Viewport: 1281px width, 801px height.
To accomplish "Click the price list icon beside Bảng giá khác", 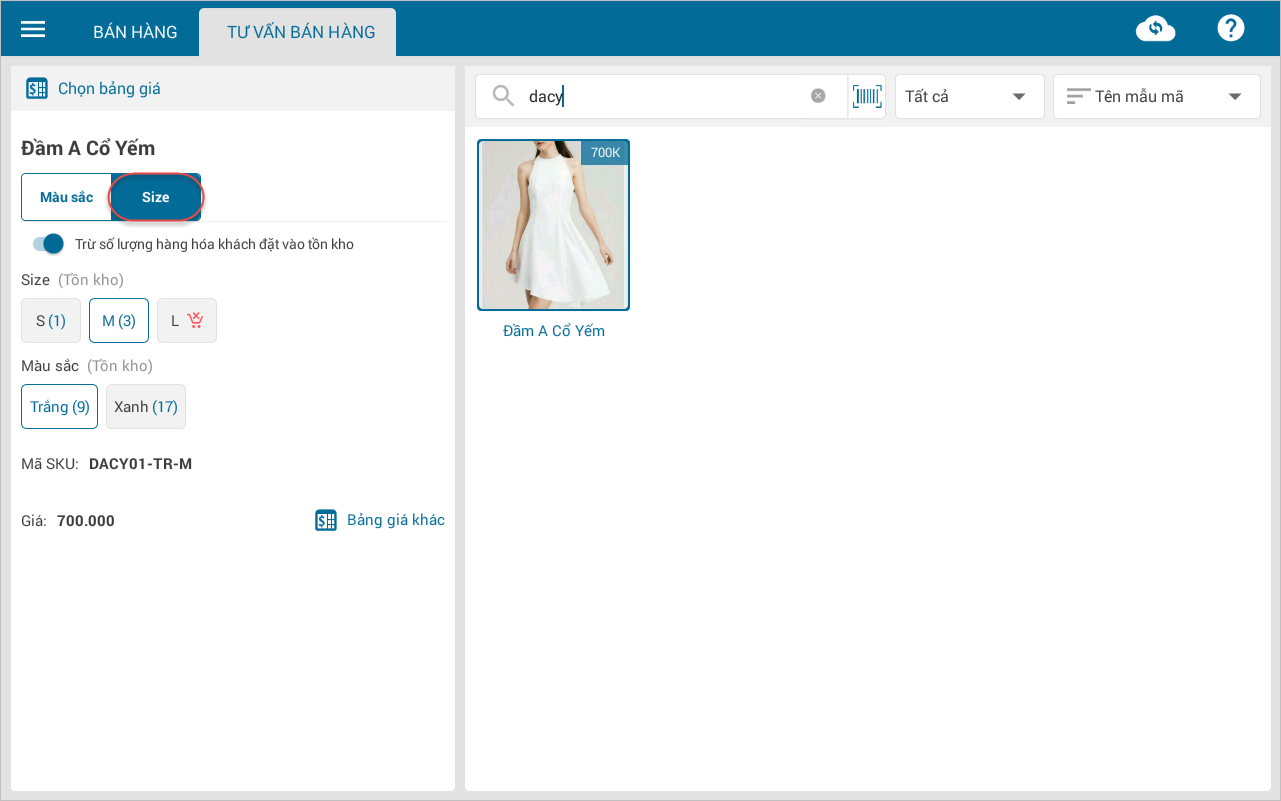I will click(x=326, y=520).
